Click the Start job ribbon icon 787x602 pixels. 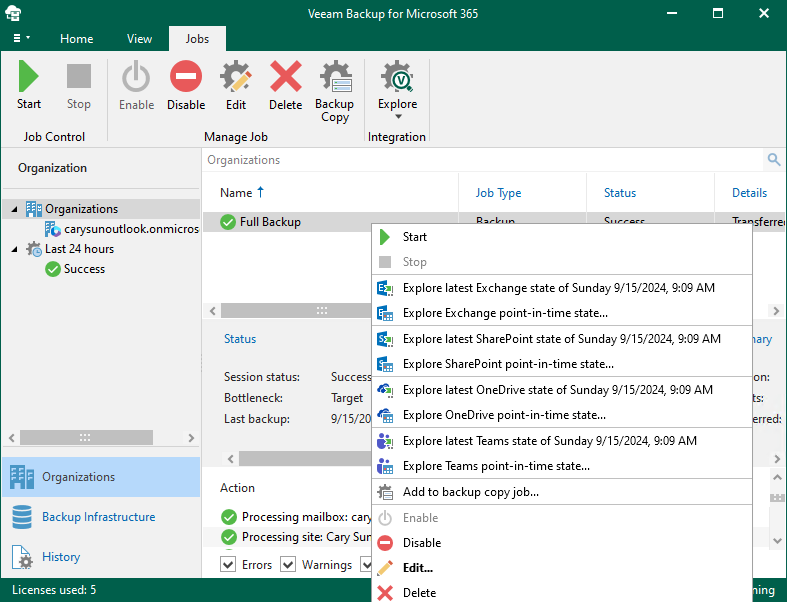coord(29,76)
